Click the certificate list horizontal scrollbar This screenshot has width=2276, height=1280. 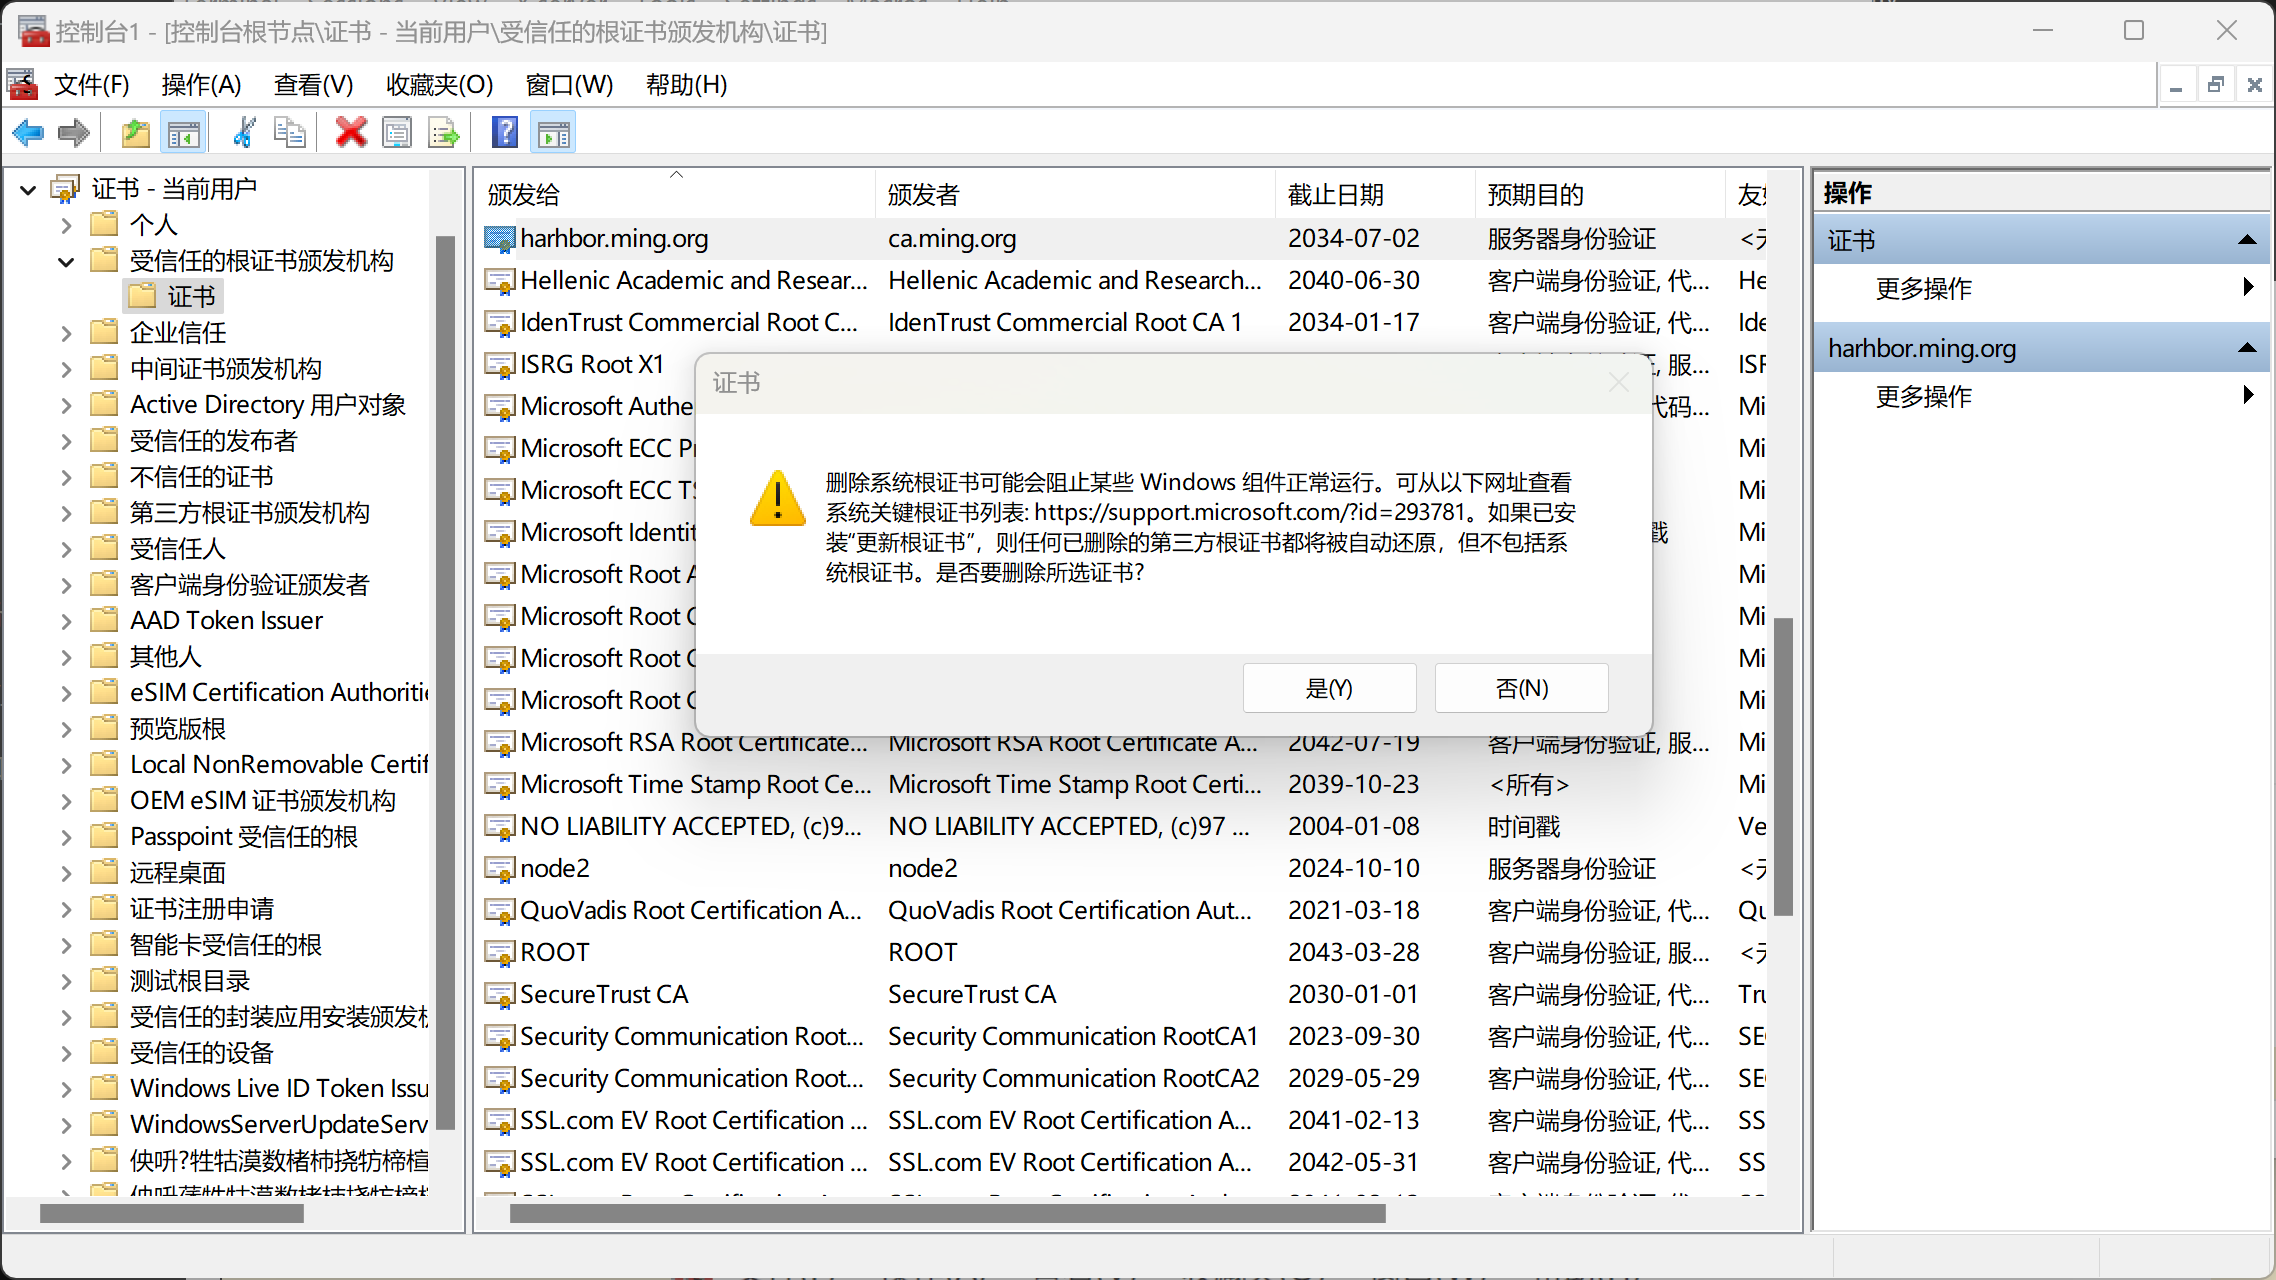click(x=946, y=1214)
